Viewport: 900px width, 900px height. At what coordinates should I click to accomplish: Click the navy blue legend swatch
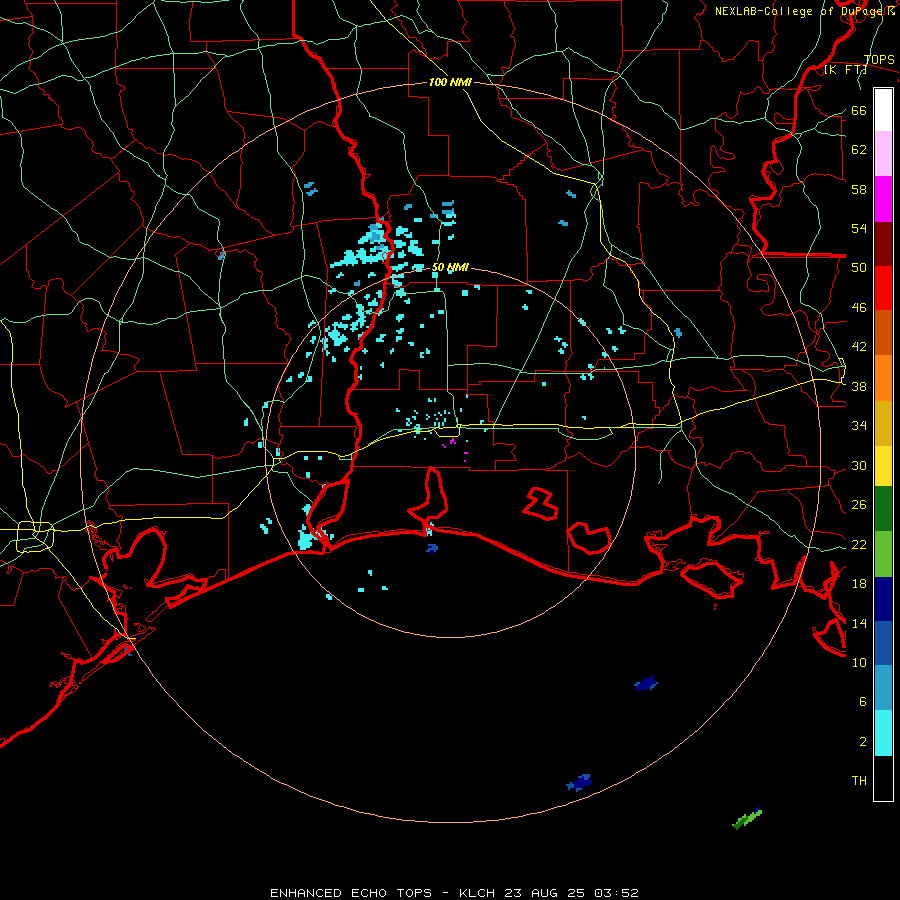click(x=883, y=599)
